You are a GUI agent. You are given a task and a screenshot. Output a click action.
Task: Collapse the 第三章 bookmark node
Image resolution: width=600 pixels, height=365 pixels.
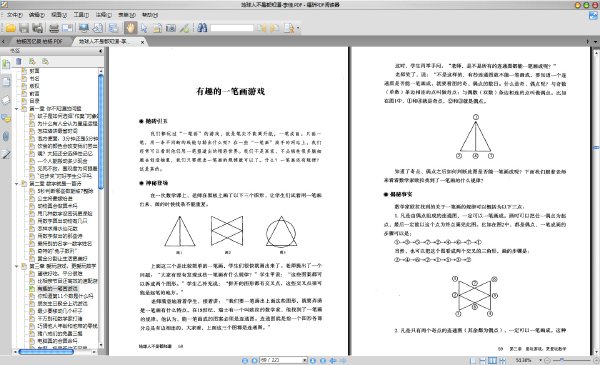[17, 266]
